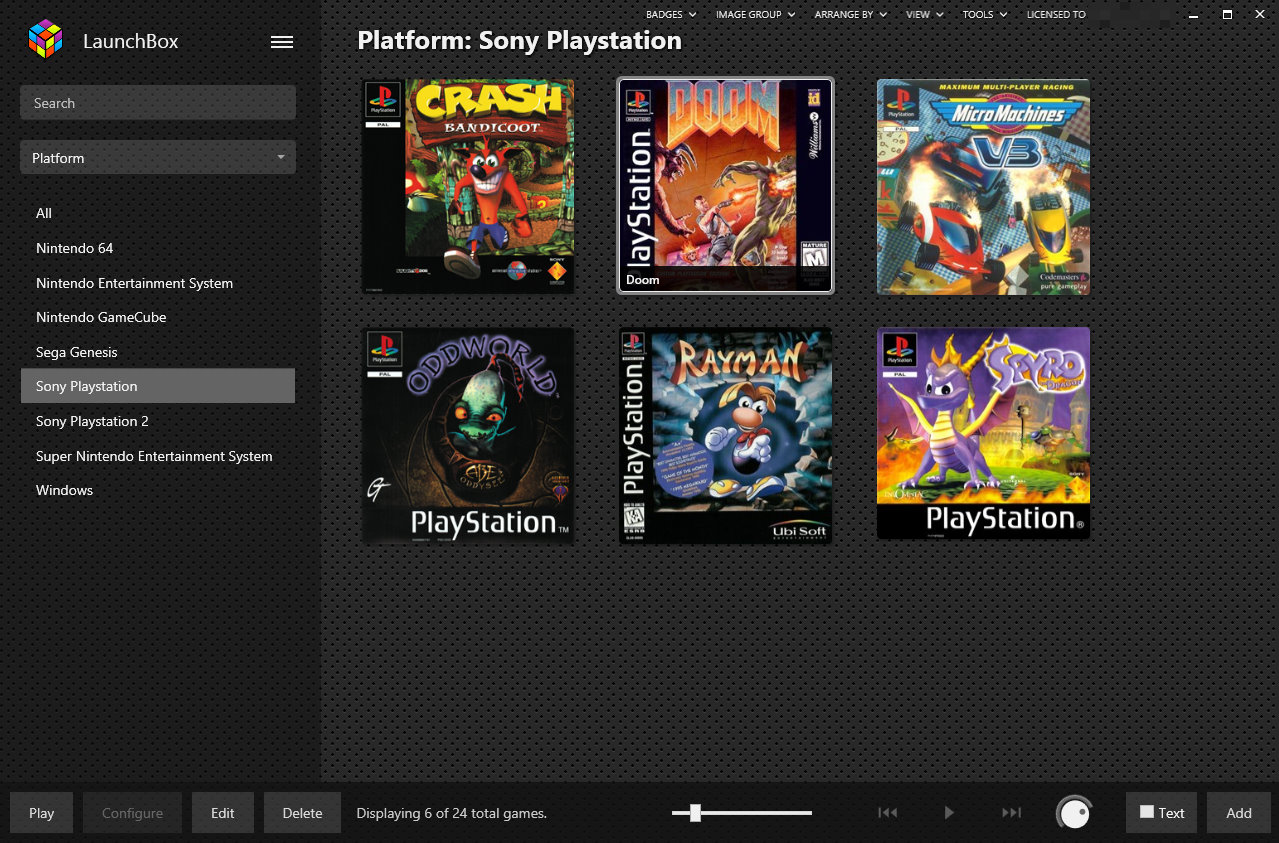Click the 'Displaying 6 of 24 total games.' status text

click(451, 813)
